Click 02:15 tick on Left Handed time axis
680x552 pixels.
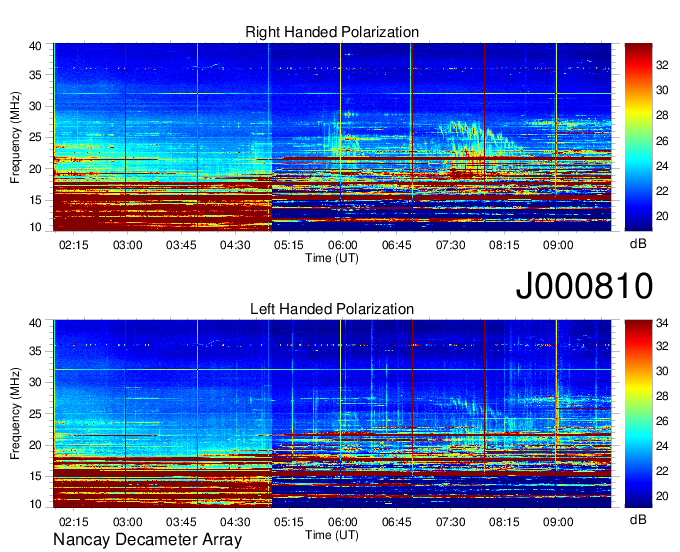[x=74, y=522]
